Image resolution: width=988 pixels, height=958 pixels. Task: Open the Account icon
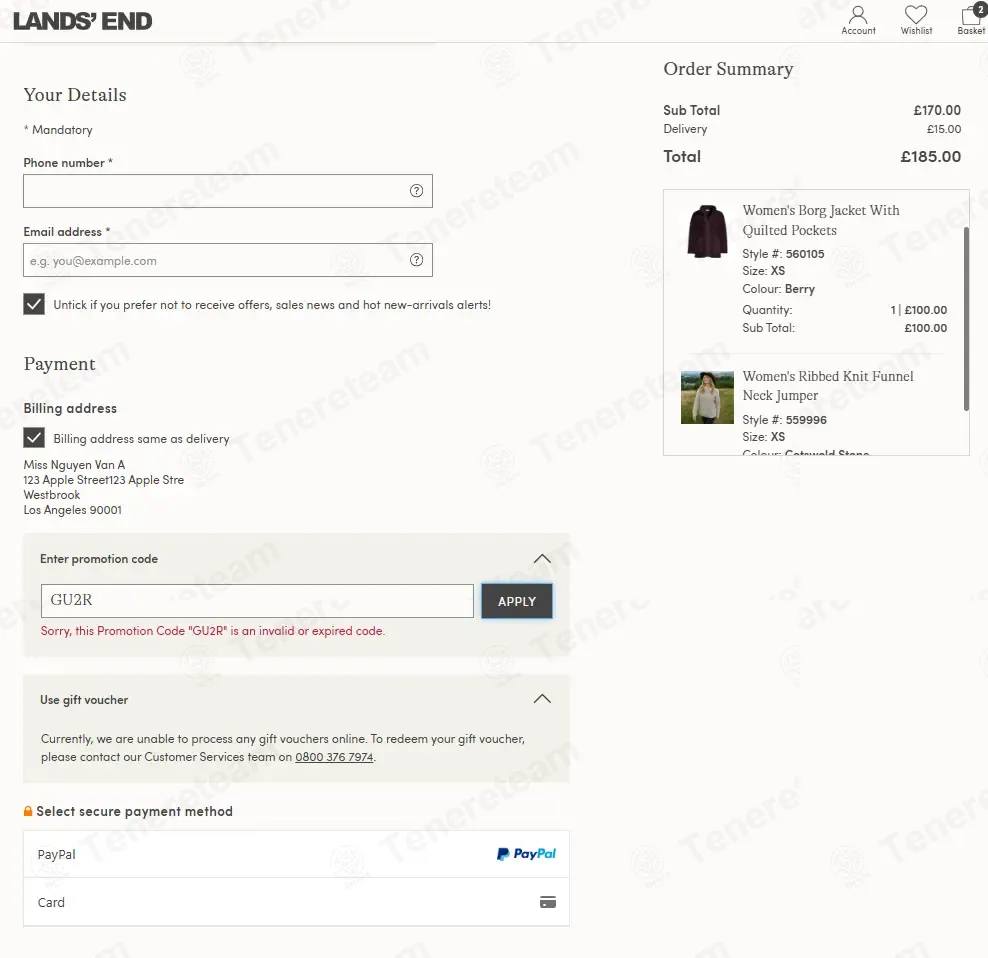coord(858,20)
